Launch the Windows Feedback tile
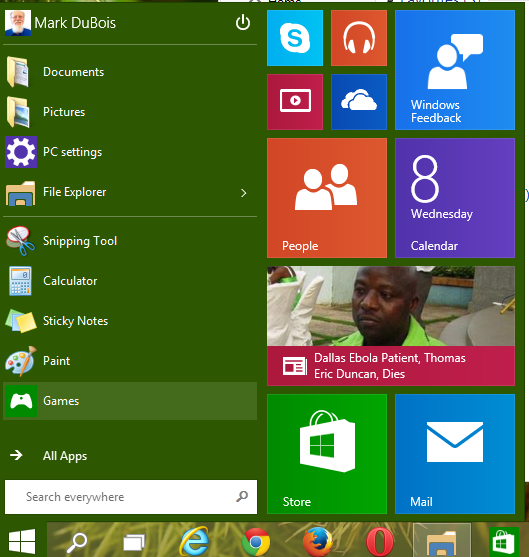 (455, 70)
